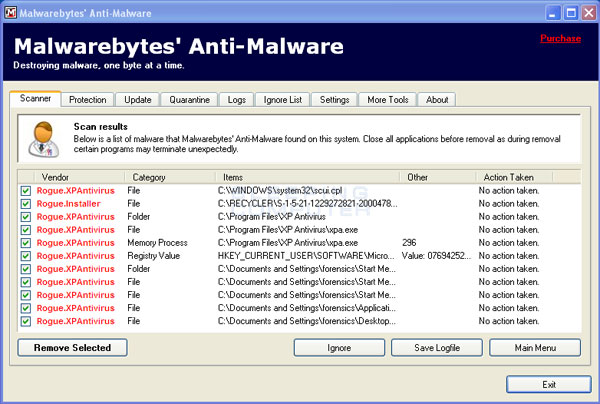Viewport: 600px width, 404px height.
Task: Open the Update tab
Action: pos(138,100)
